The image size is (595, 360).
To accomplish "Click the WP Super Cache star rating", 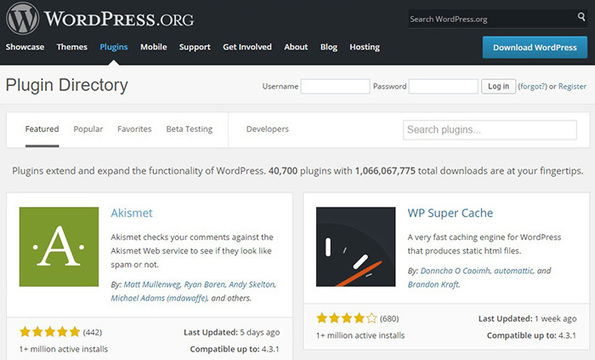I will [346, 318].
